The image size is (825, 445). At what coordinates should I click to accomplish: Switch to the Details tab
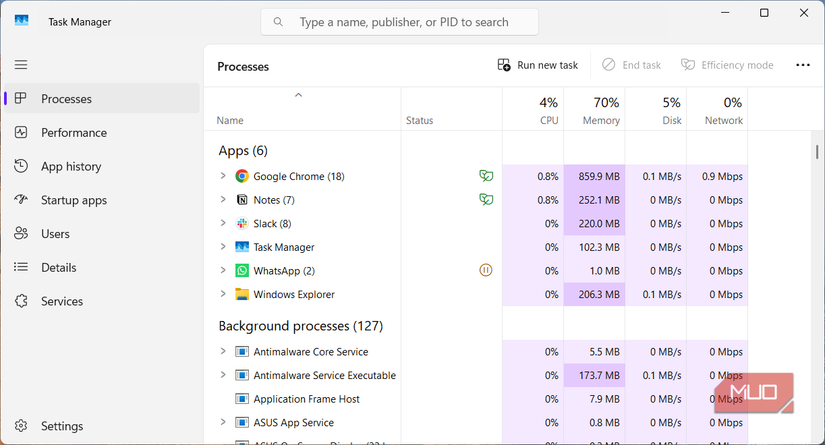pyautogui.click(x=102, y=267)
